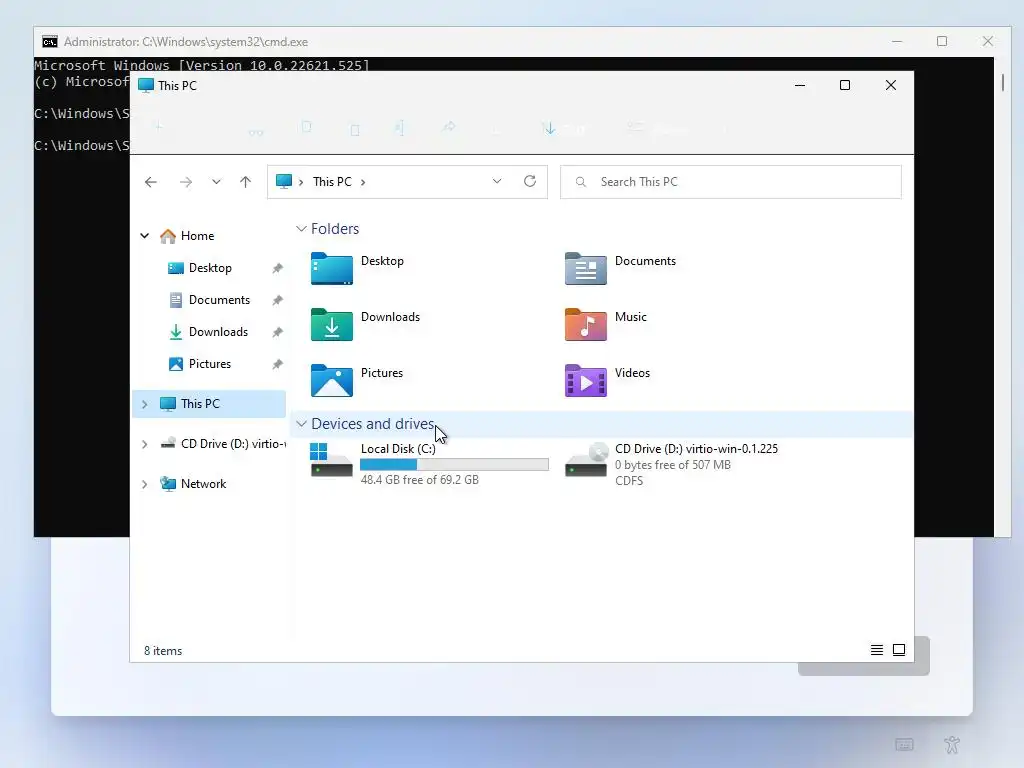Open Desktop in the navigation pane
This screenshot has width=1024, height=768.
(210, 268)
